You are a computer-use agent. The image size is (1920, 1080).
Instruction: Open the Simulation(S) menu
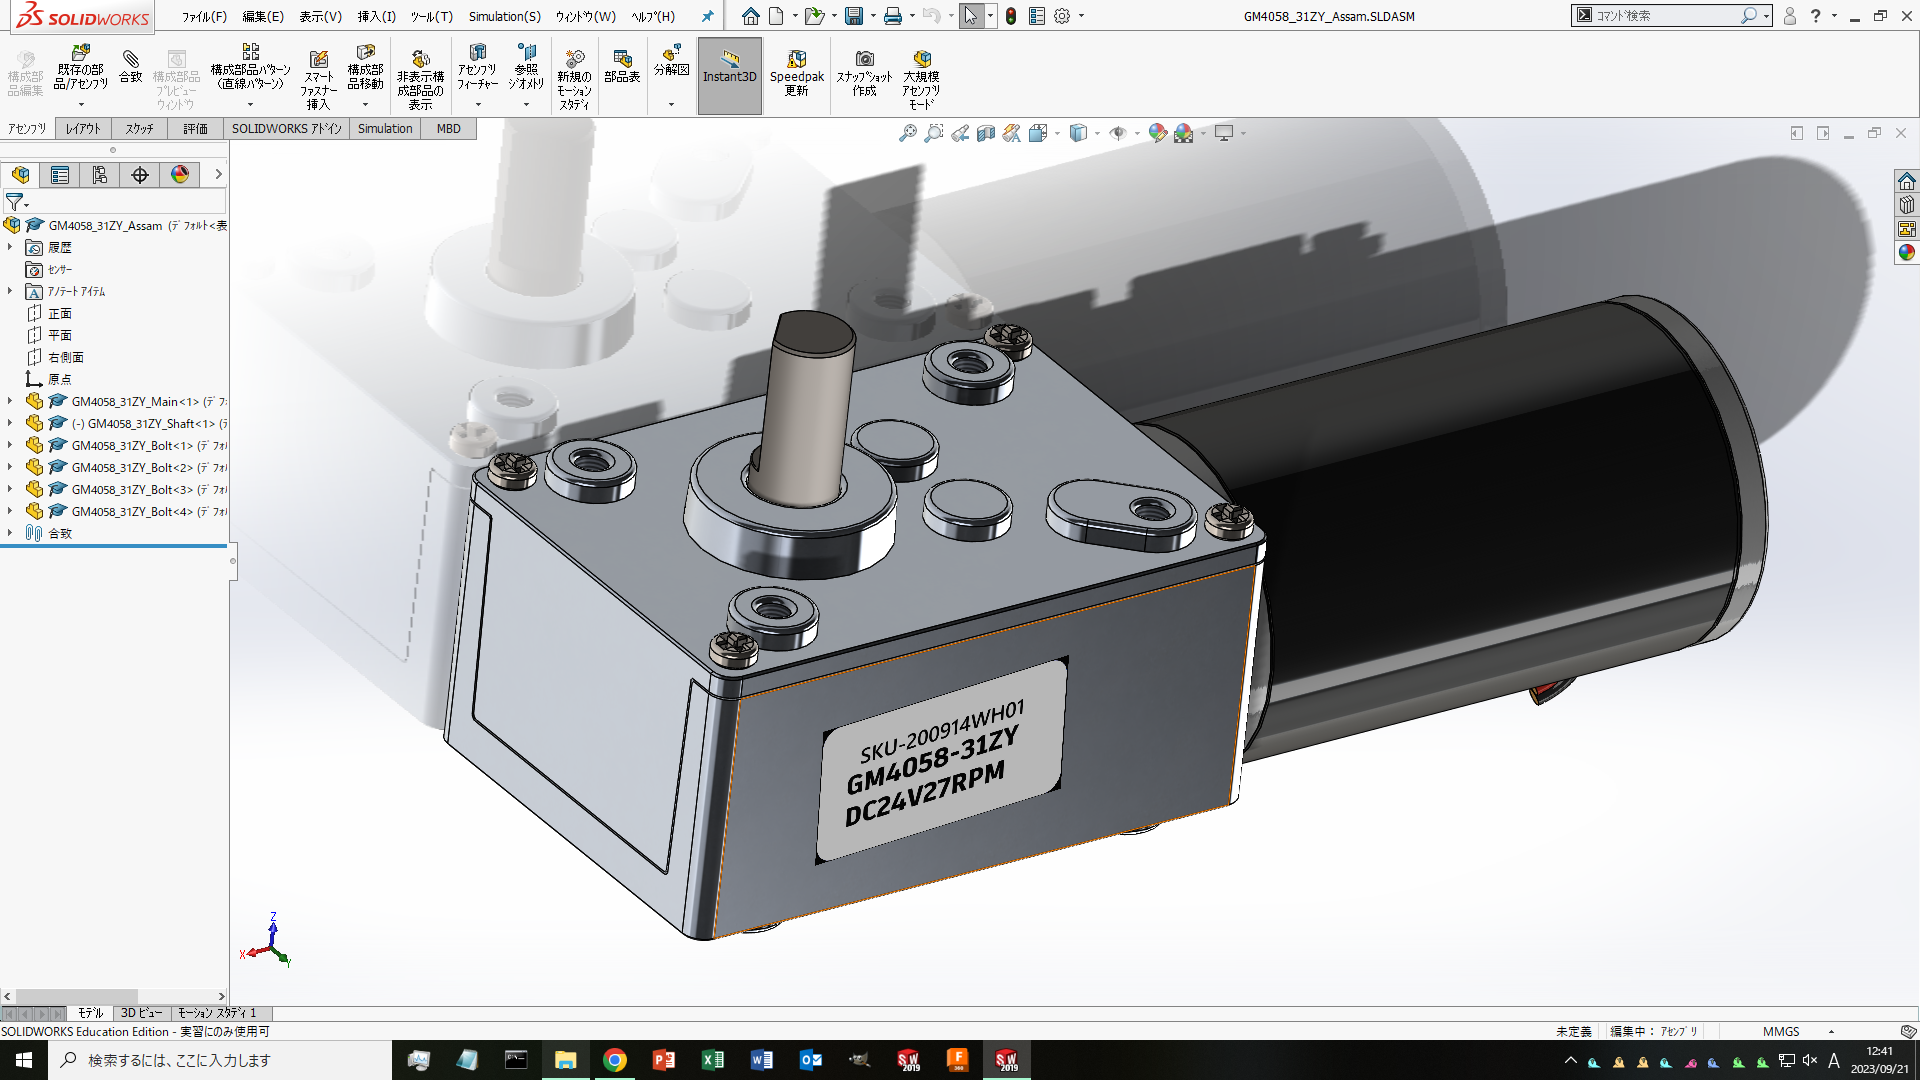point(504,16)
